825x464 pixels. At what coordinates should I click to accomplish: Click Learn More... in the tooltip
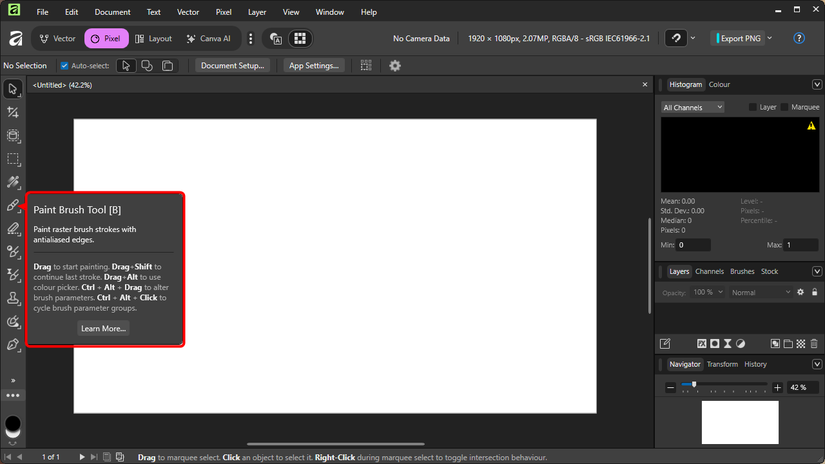tap(103, 328)
